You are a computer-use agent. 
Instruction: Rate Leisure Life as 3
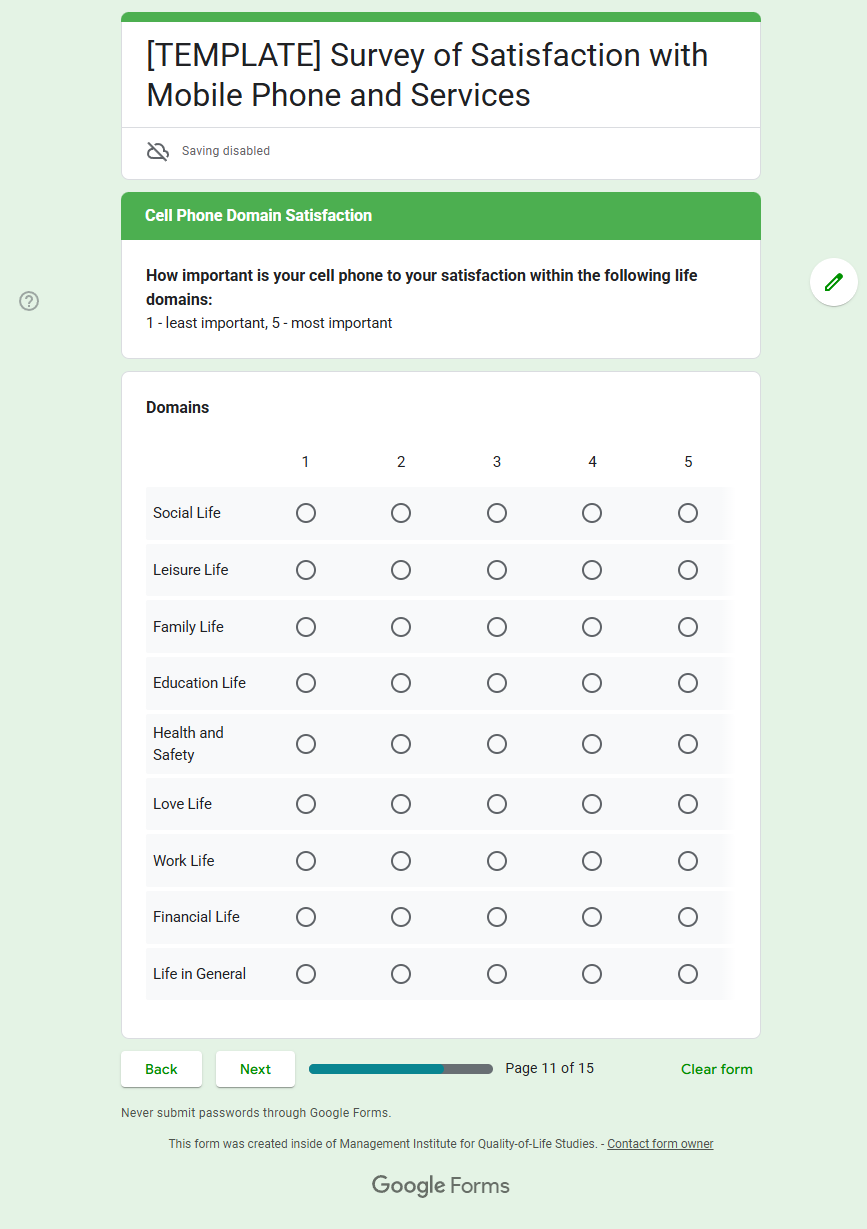497,570
